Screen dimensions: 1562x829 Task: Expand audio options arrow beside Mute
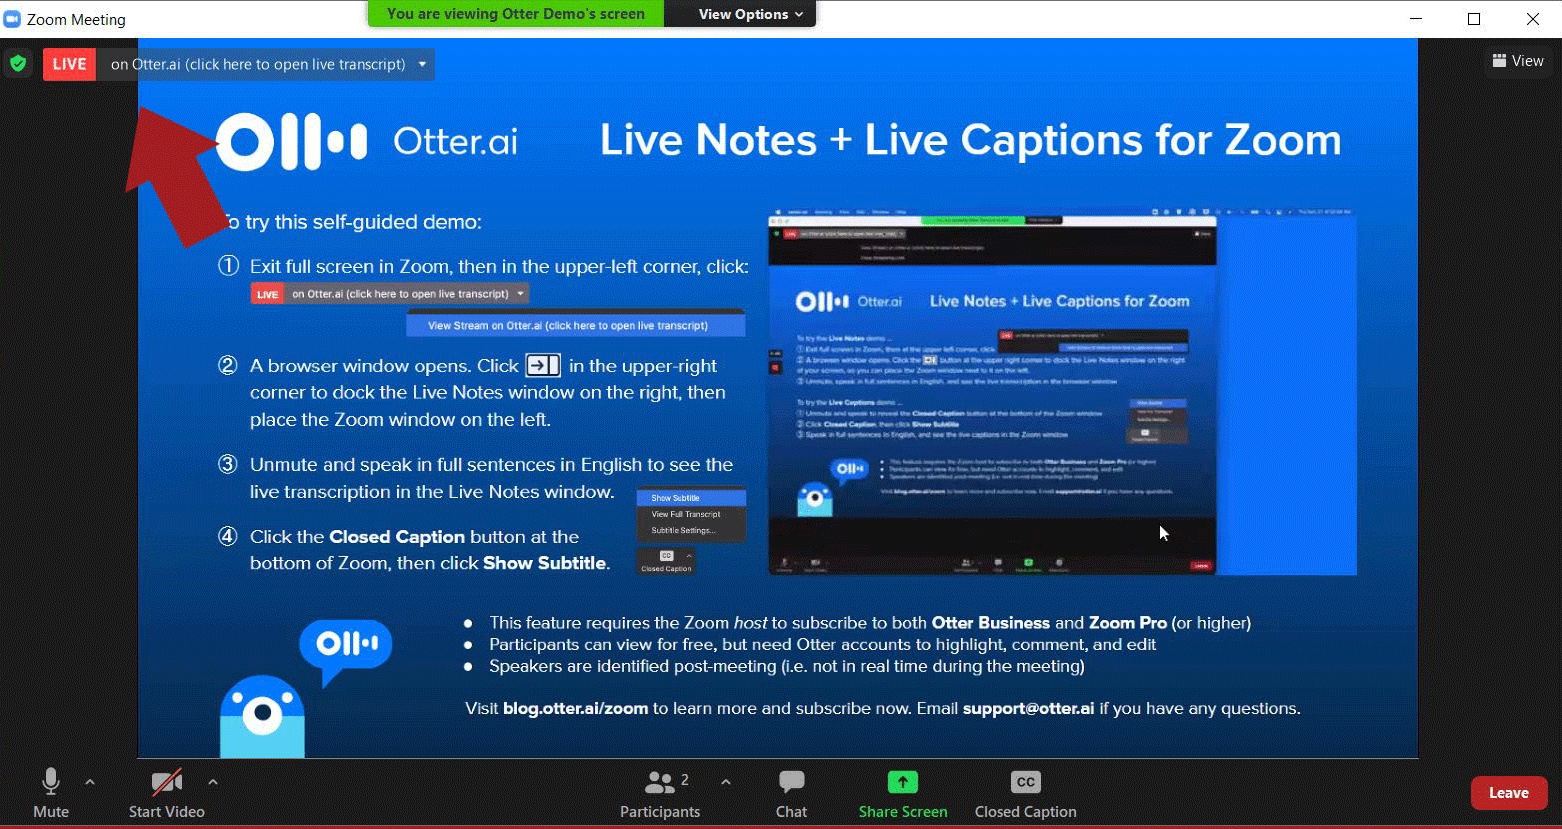(90, 782)
